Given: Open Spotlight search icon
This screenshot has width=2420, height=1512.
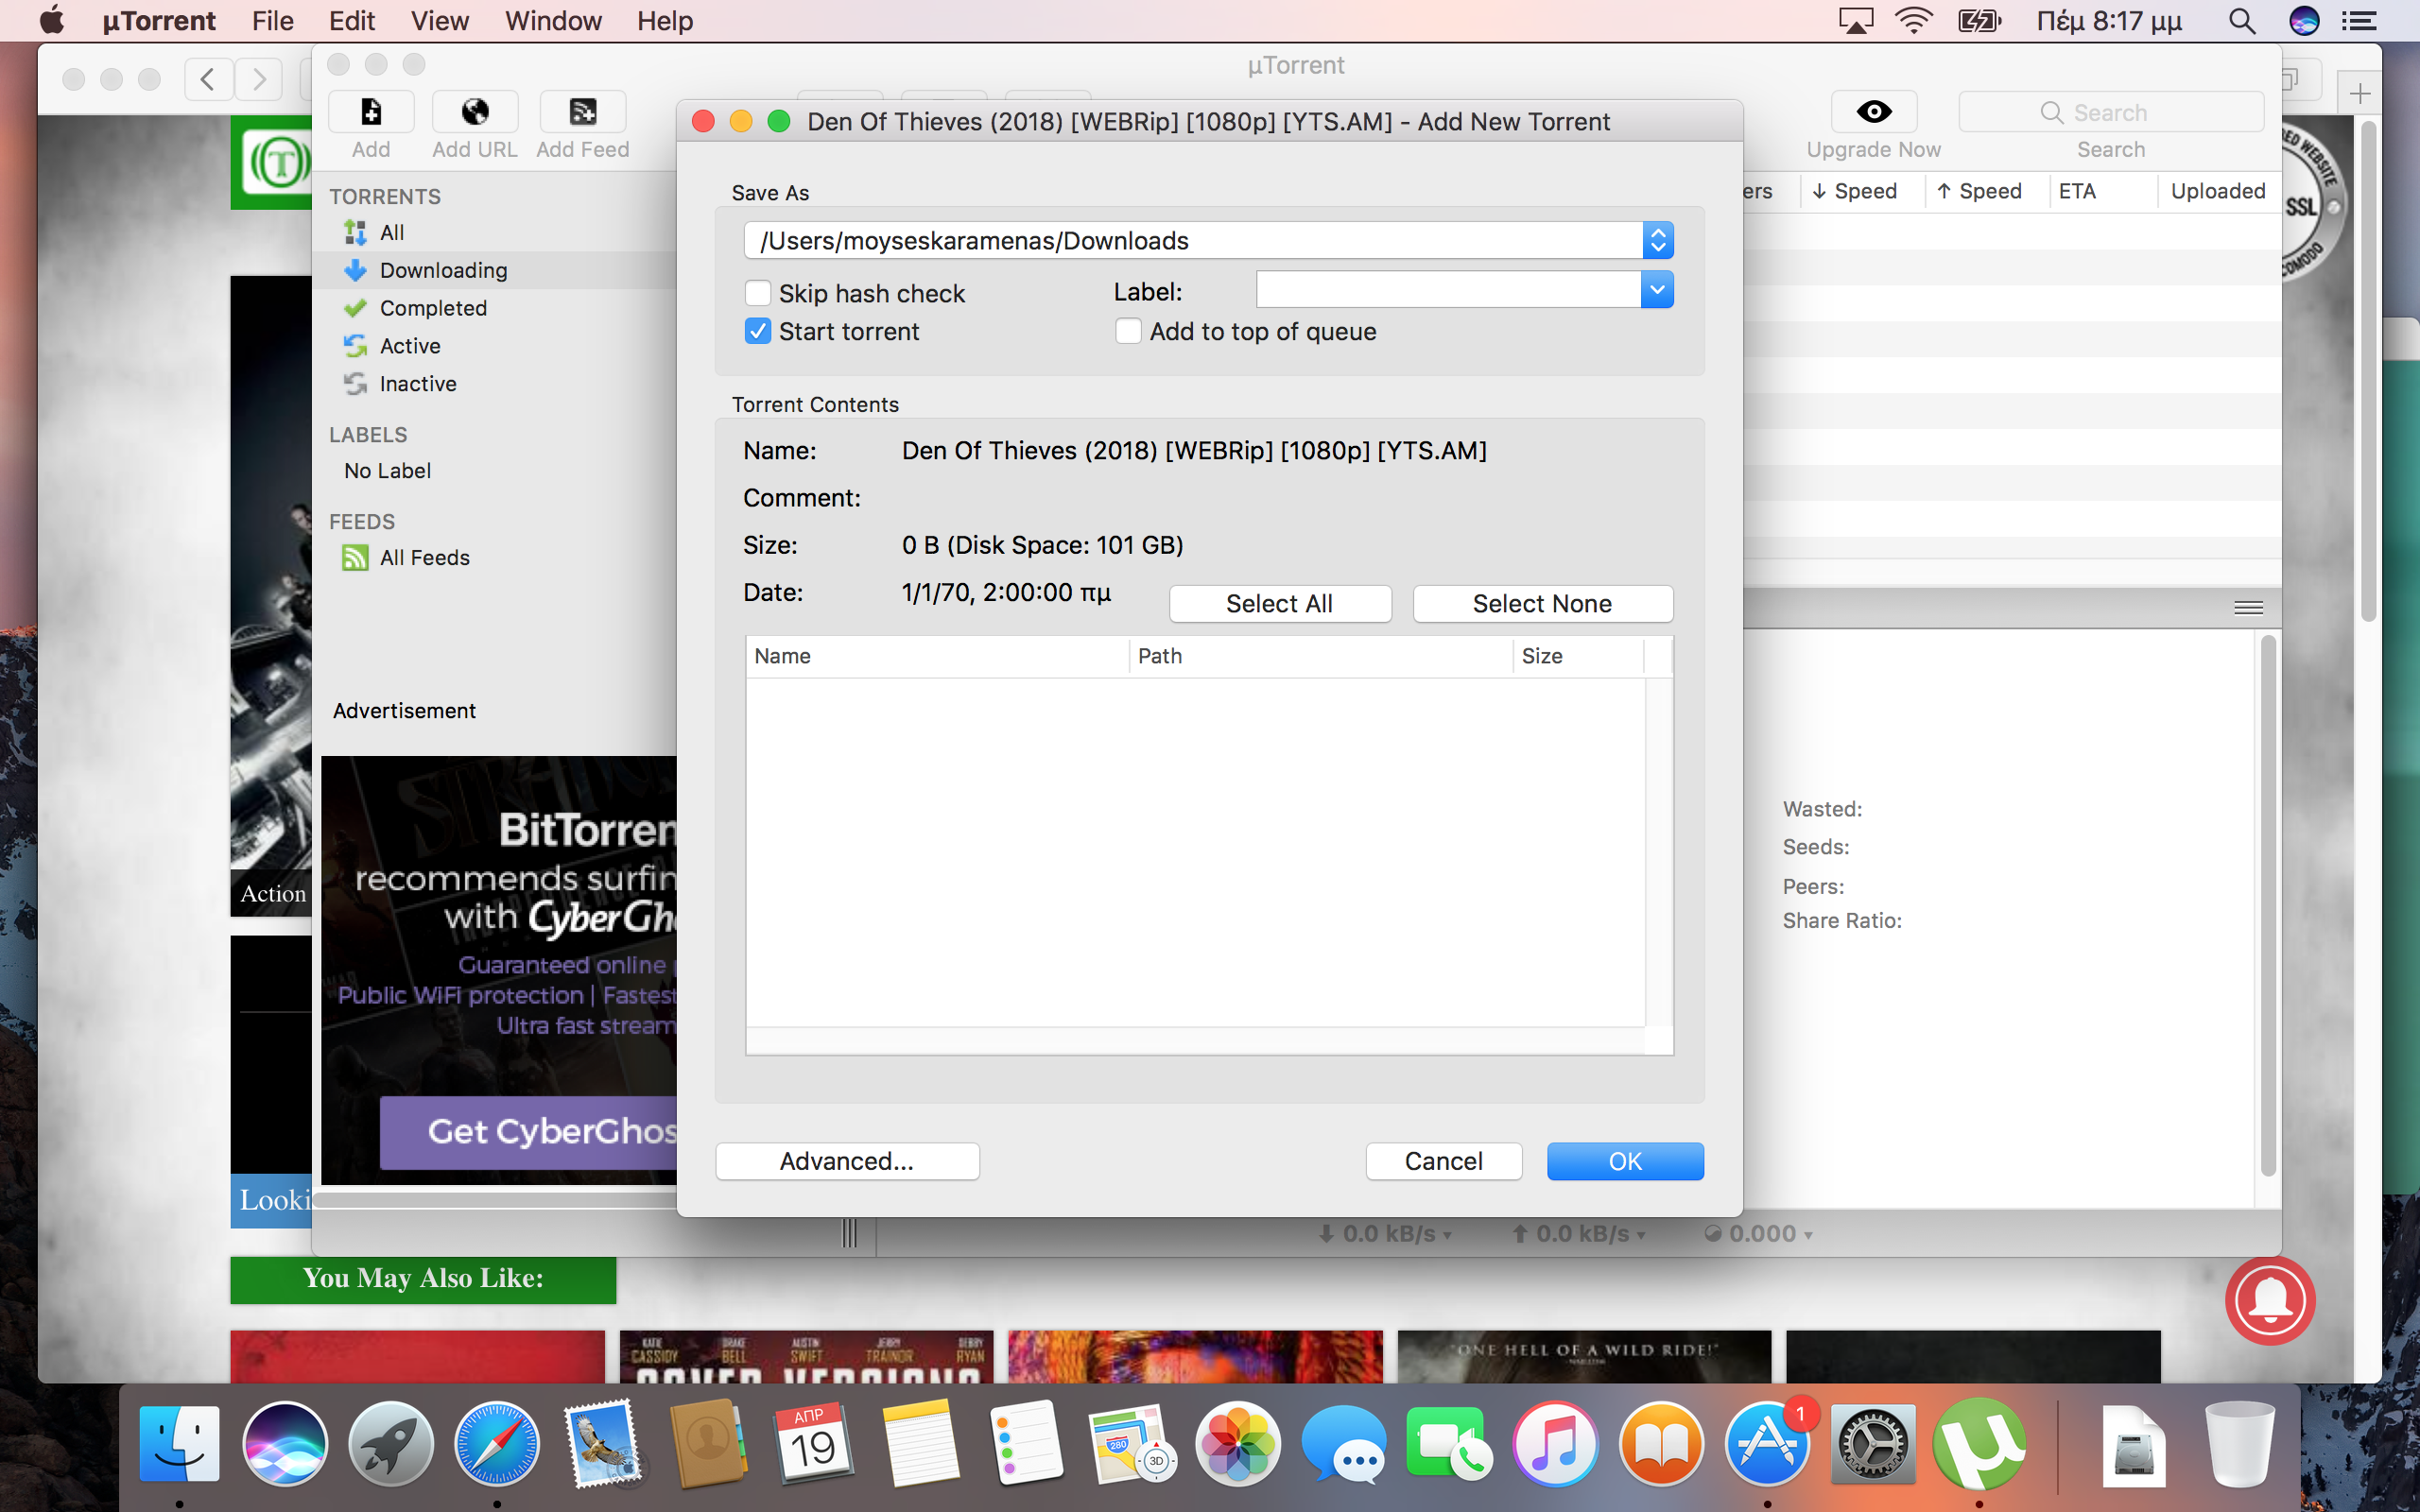Looking at the screenshot, I should coord(2242,21).
